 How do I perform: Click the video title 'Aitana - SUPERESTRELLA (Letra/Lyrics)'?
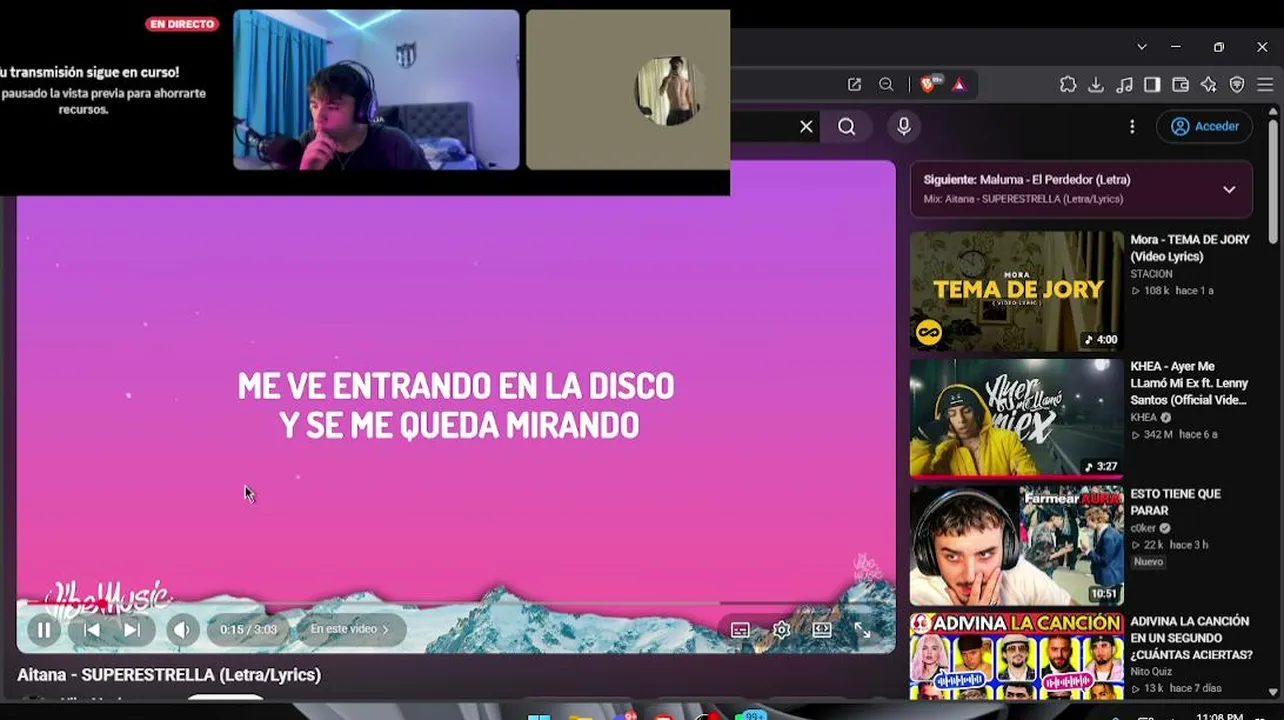[169, 675]
